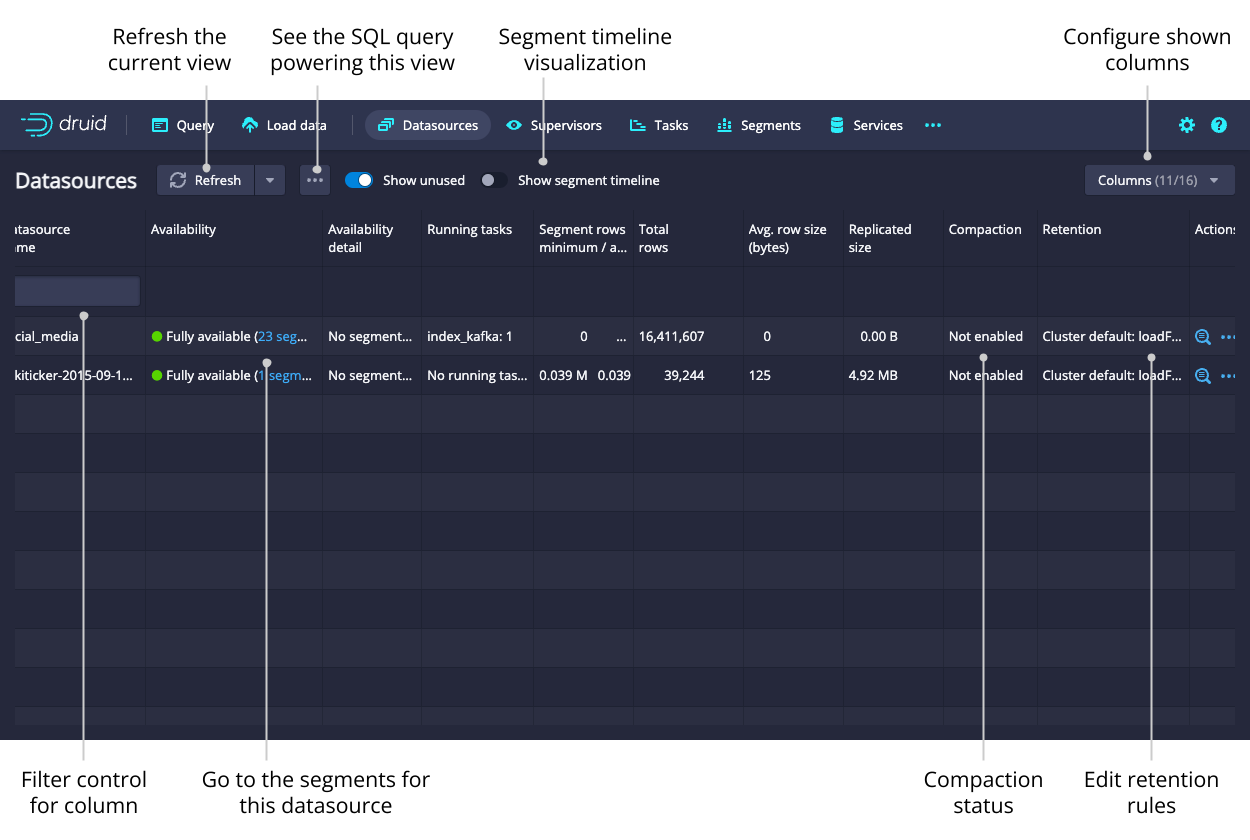The height and width of the screenshot is (840, 1250).
Task: Open the Load data view
Action: (x=284, y=125)
